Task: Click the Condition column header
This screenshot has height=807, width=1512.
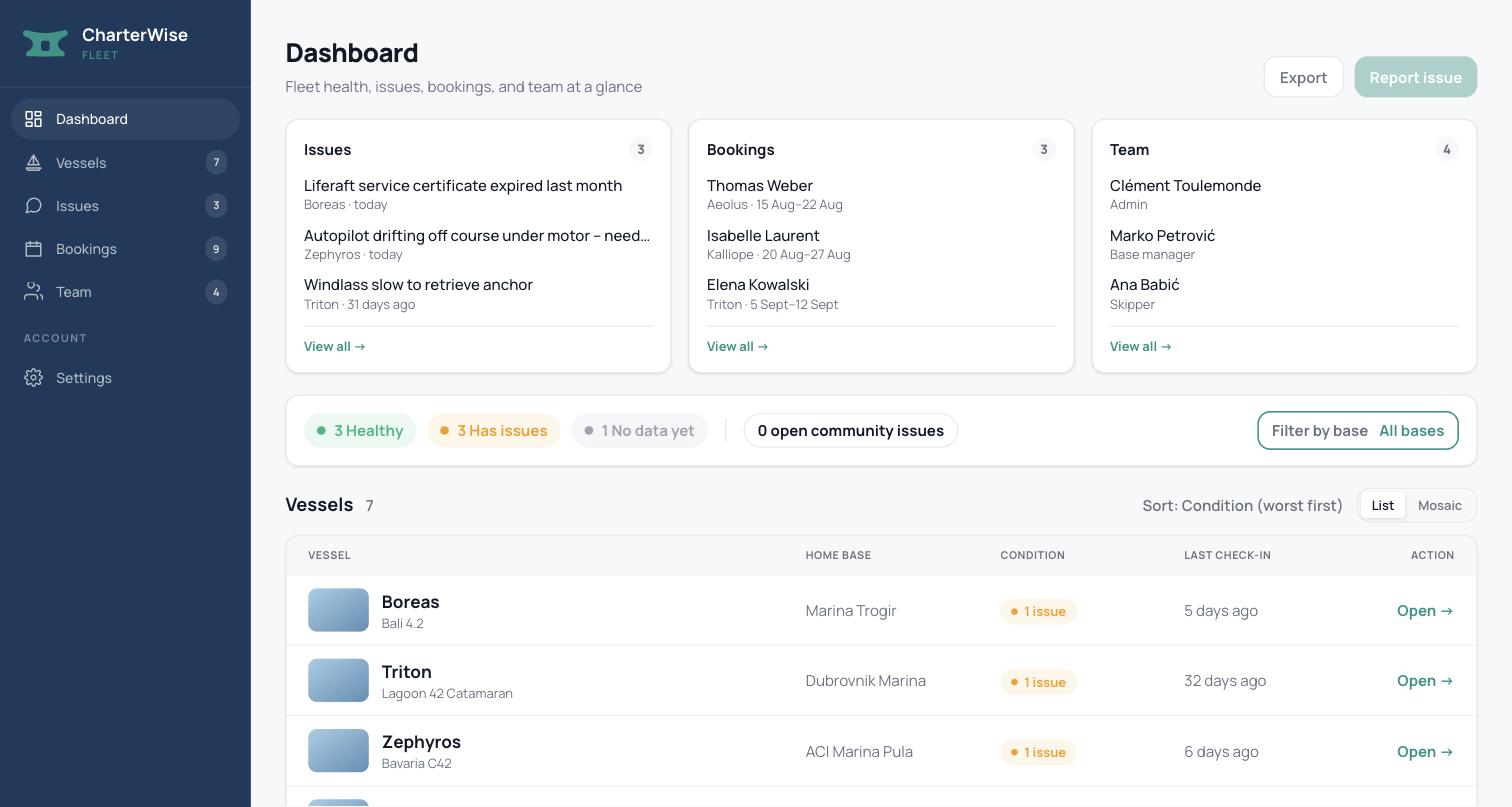Action: (1032, 555)
